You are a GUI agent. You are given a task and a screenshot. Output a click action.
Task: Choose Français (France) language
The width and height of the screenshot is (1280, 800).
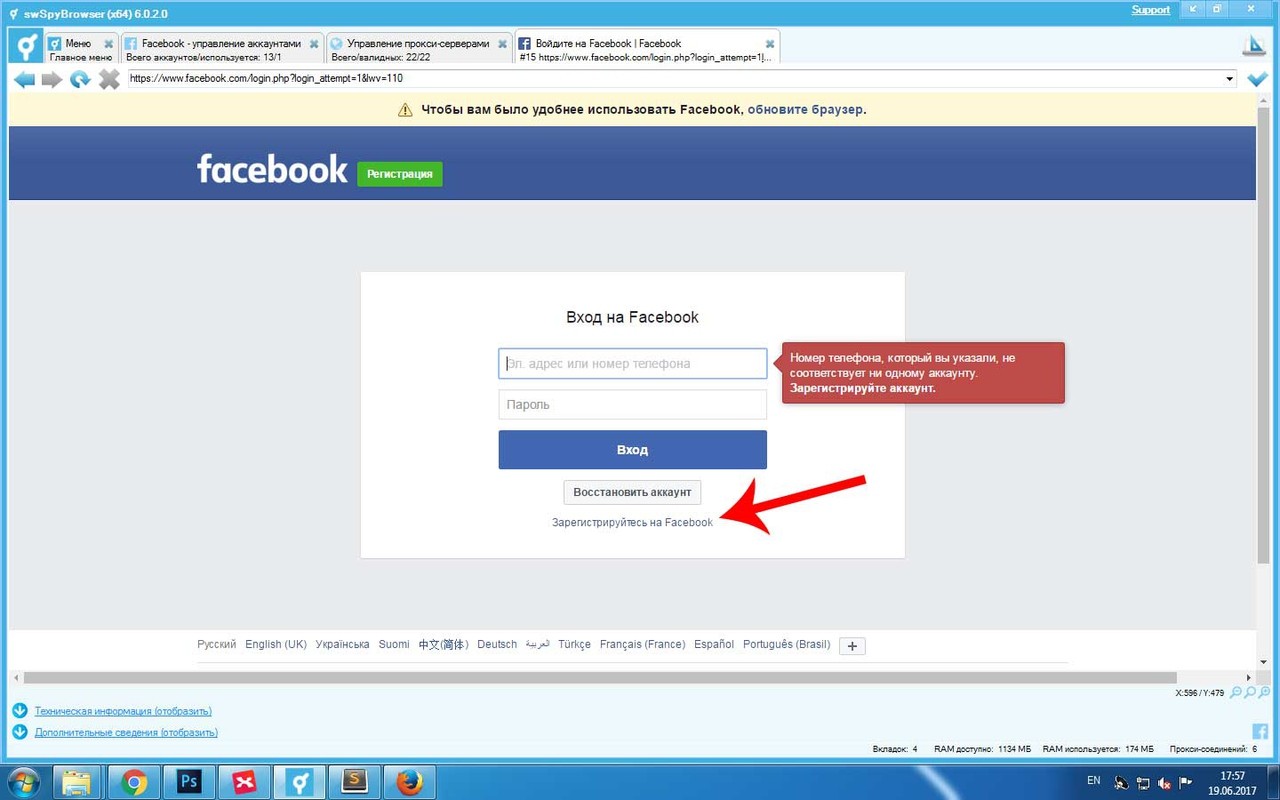pyautogui.click(x=642, y=645)
